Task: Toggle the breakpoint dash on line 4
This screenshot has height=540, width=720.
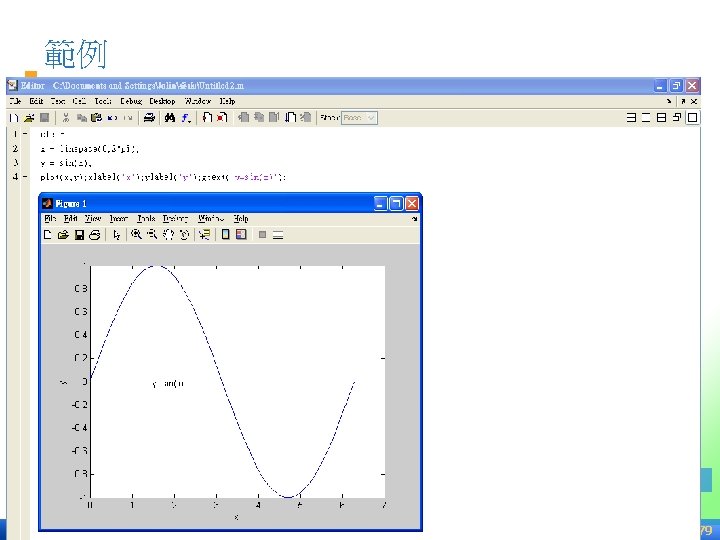Action: click(x=25, y=177)
